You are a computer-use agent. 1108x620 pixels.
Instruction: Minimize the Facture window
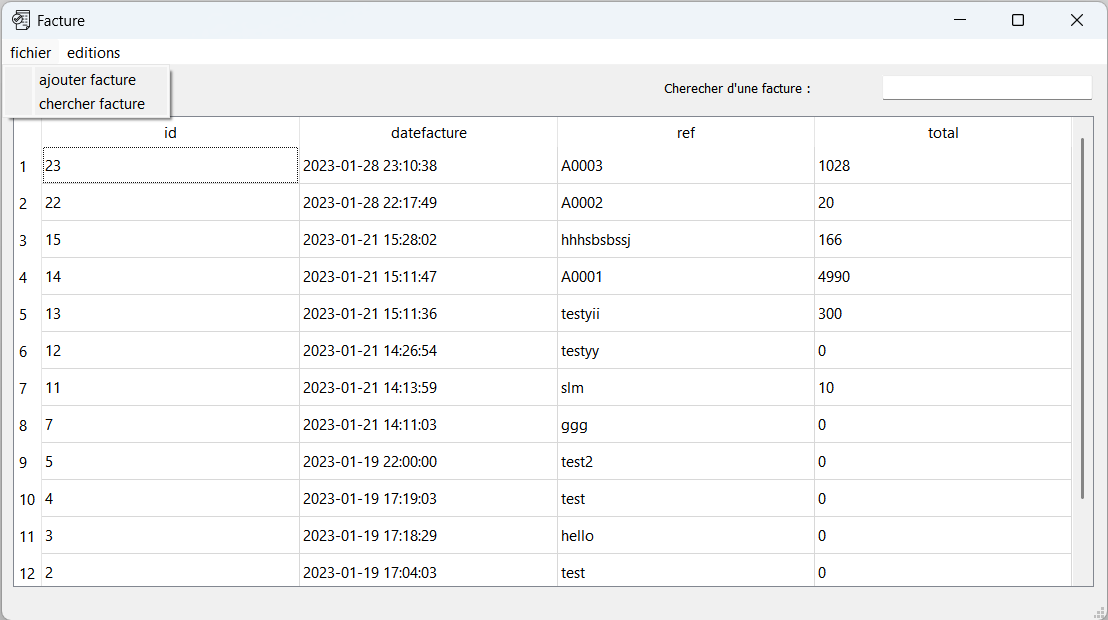coord(960,20)
